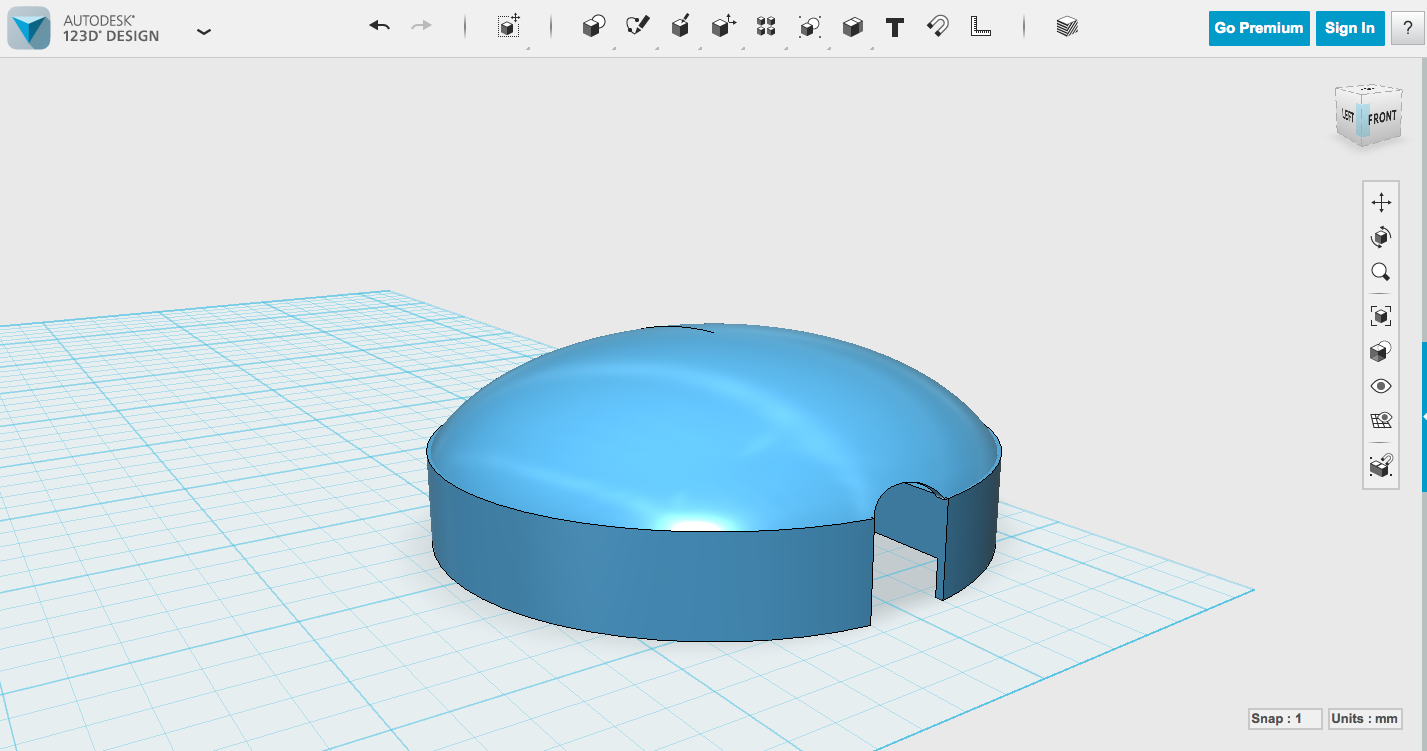This screenshot has width=1427, height=751.
Task: Select the Measure tool
Action: point(981,27)
